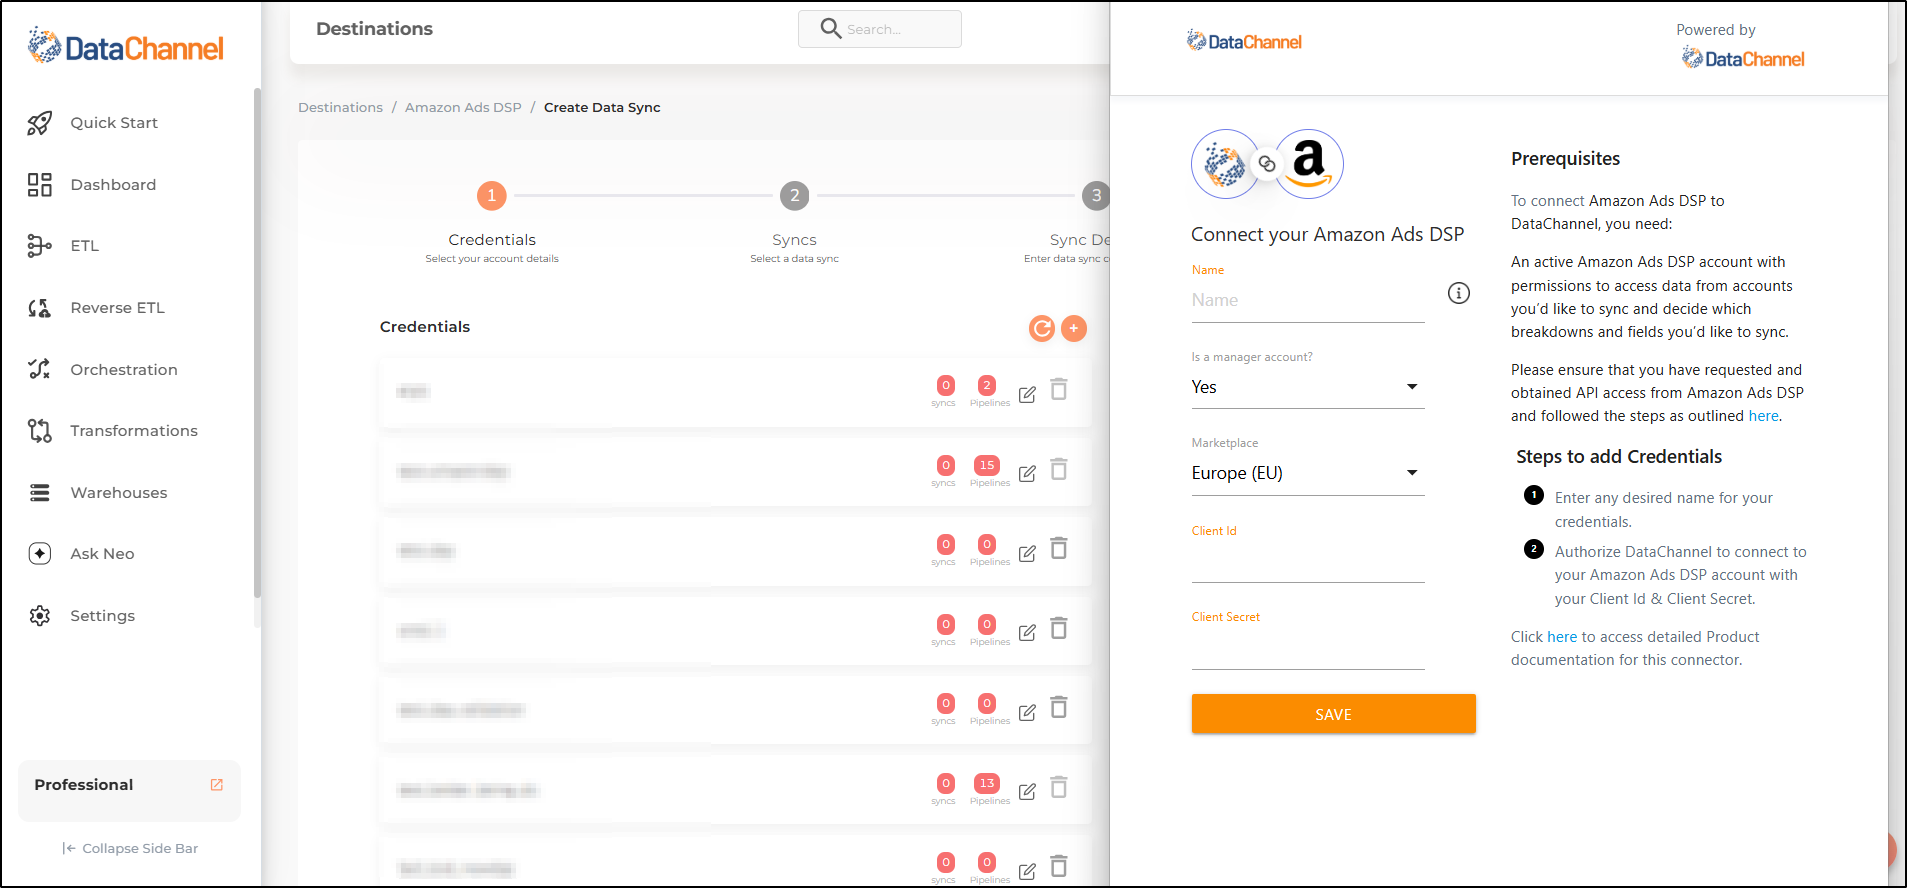Click the Powered by DataChannel logo
The height and width of the screenshot is (888, 1907).
(x=1743, y=59)
